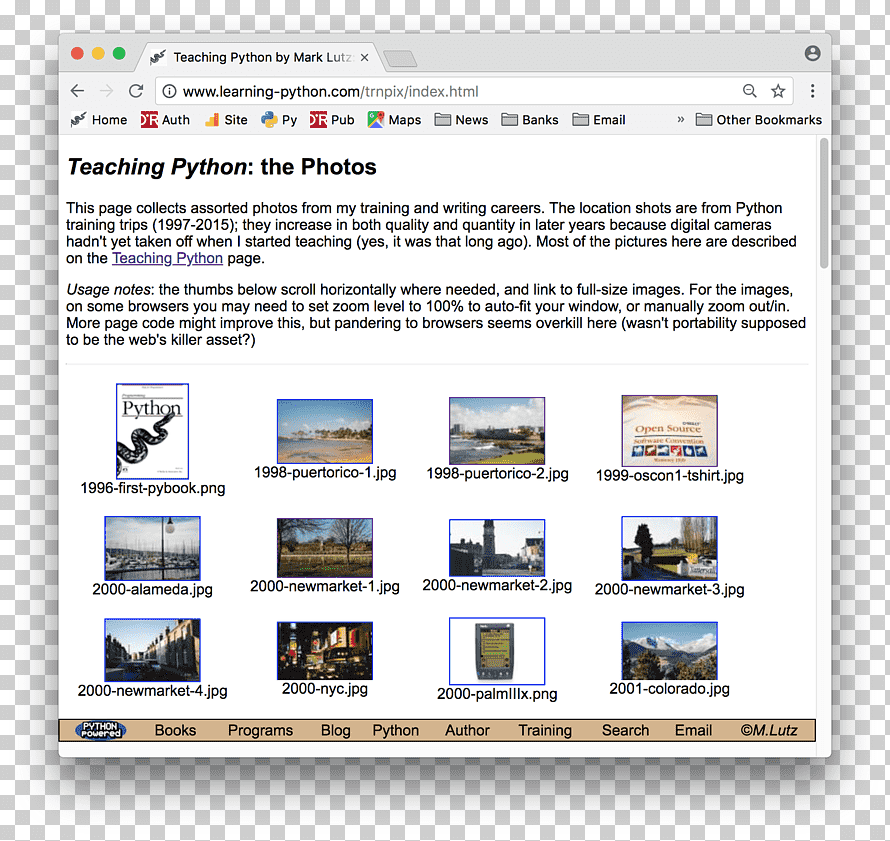Show hidden bookmarks with the double chevron
Viewport: 890px width, 841px height.
pos(681,120)
